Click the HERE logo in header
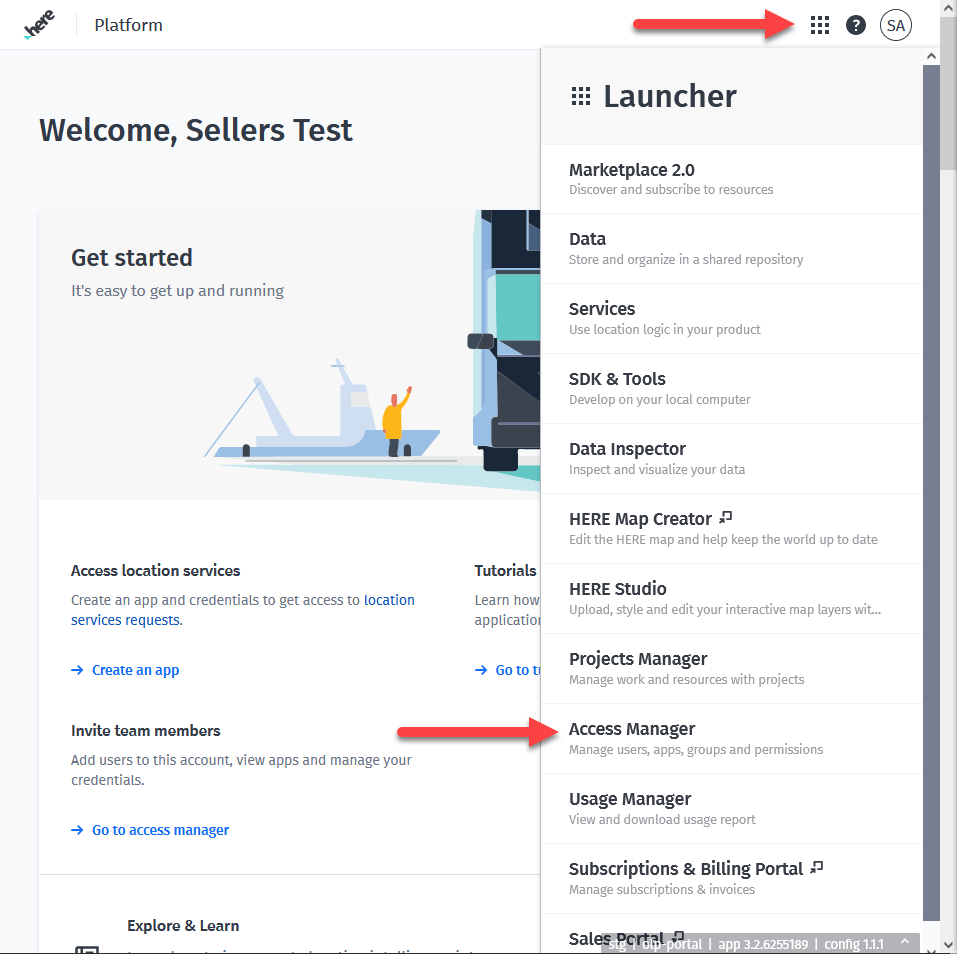957x954 pixels. pyautogui.click(x=38, y=25)
